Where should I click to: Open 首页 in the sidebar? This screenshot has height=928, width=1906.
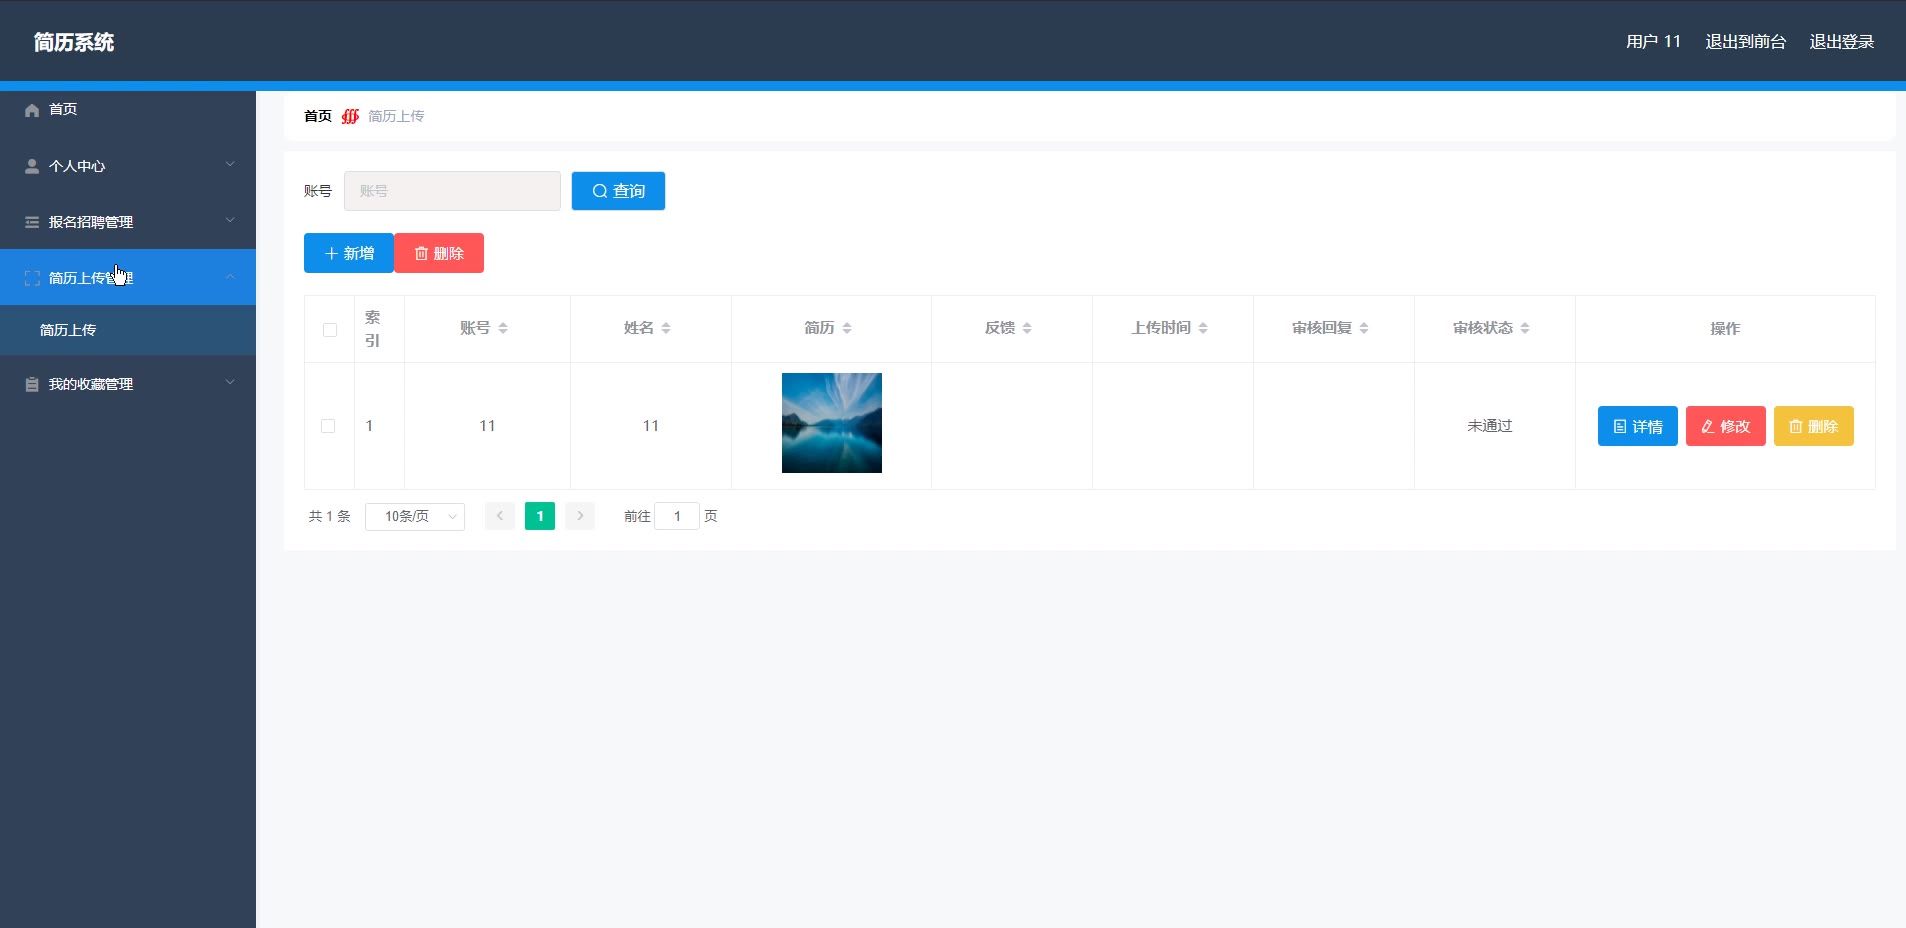(x=128, y=110)
